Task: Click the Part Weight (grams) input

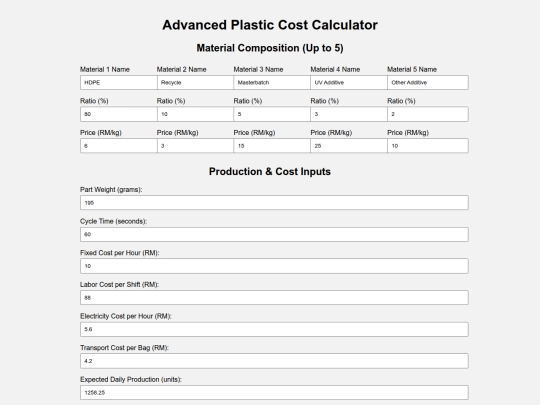Action: coord(274,202)
